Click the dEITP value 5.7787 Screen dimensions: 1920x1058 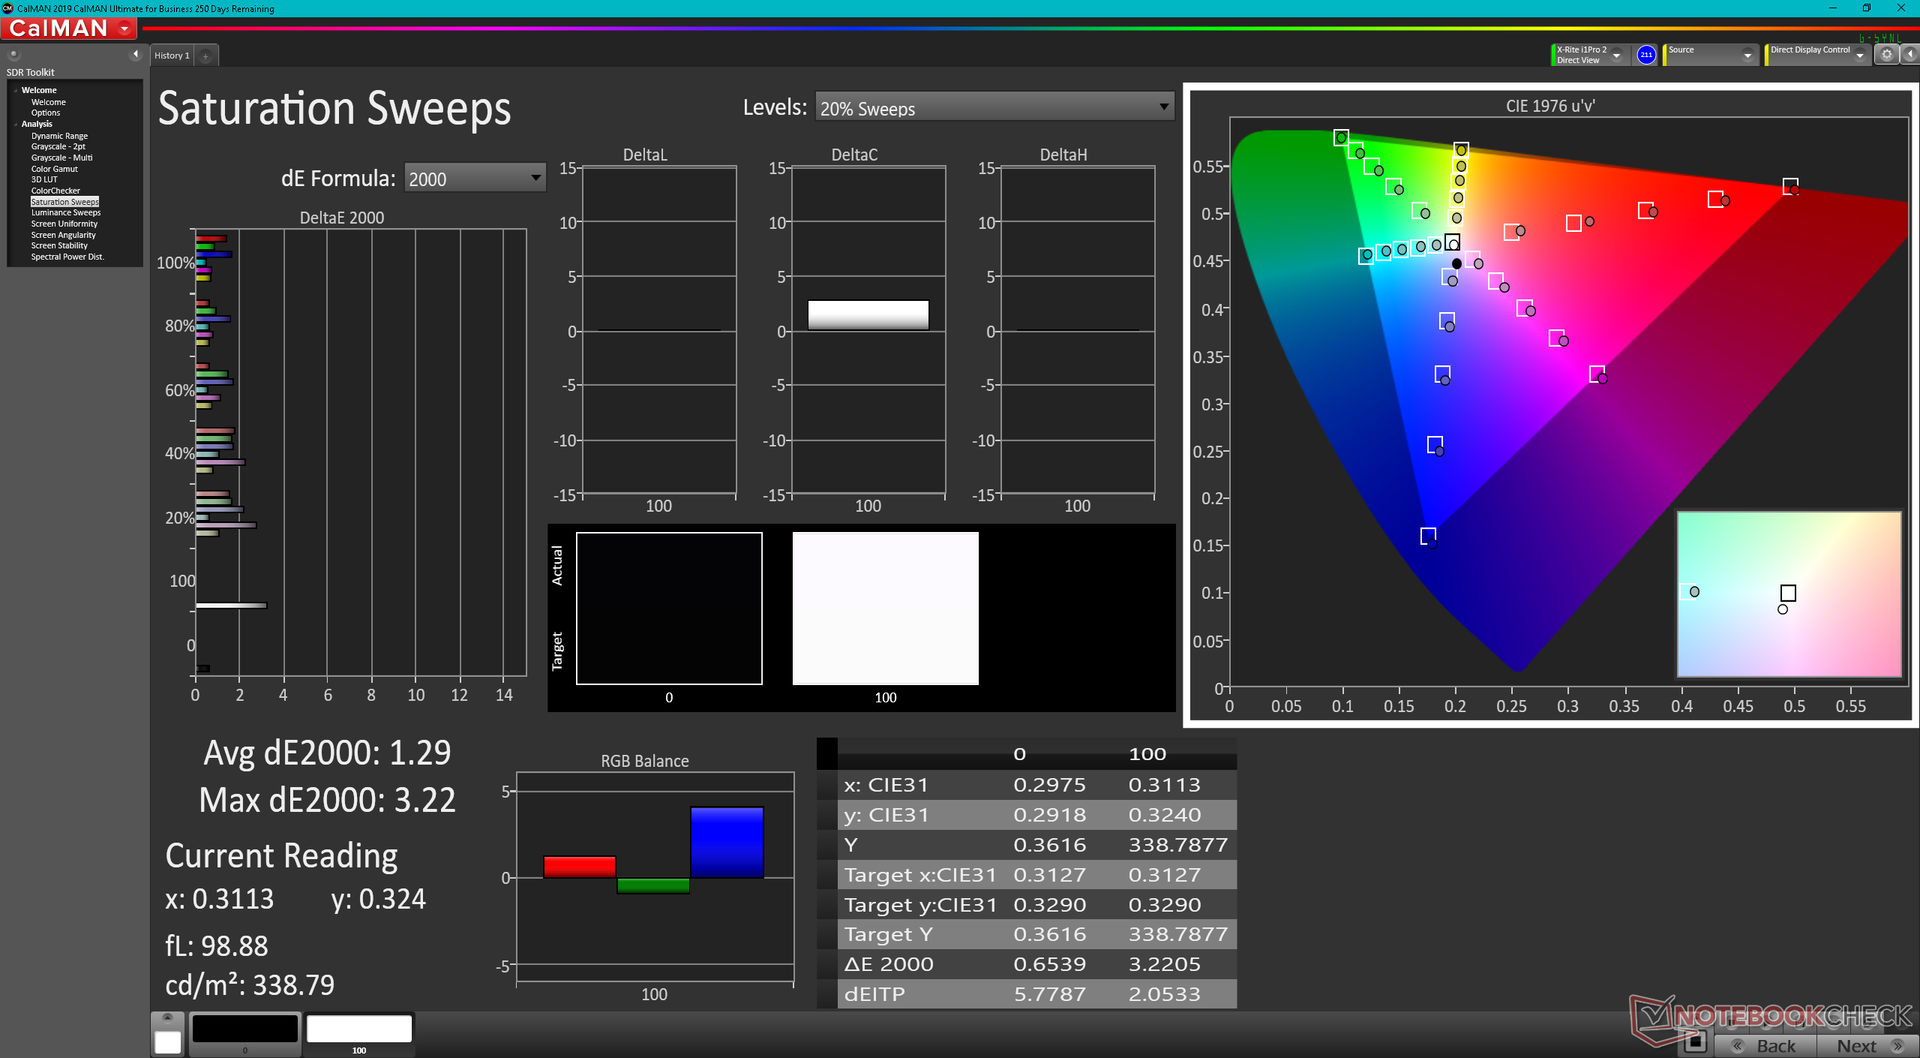pos(1050,994)
